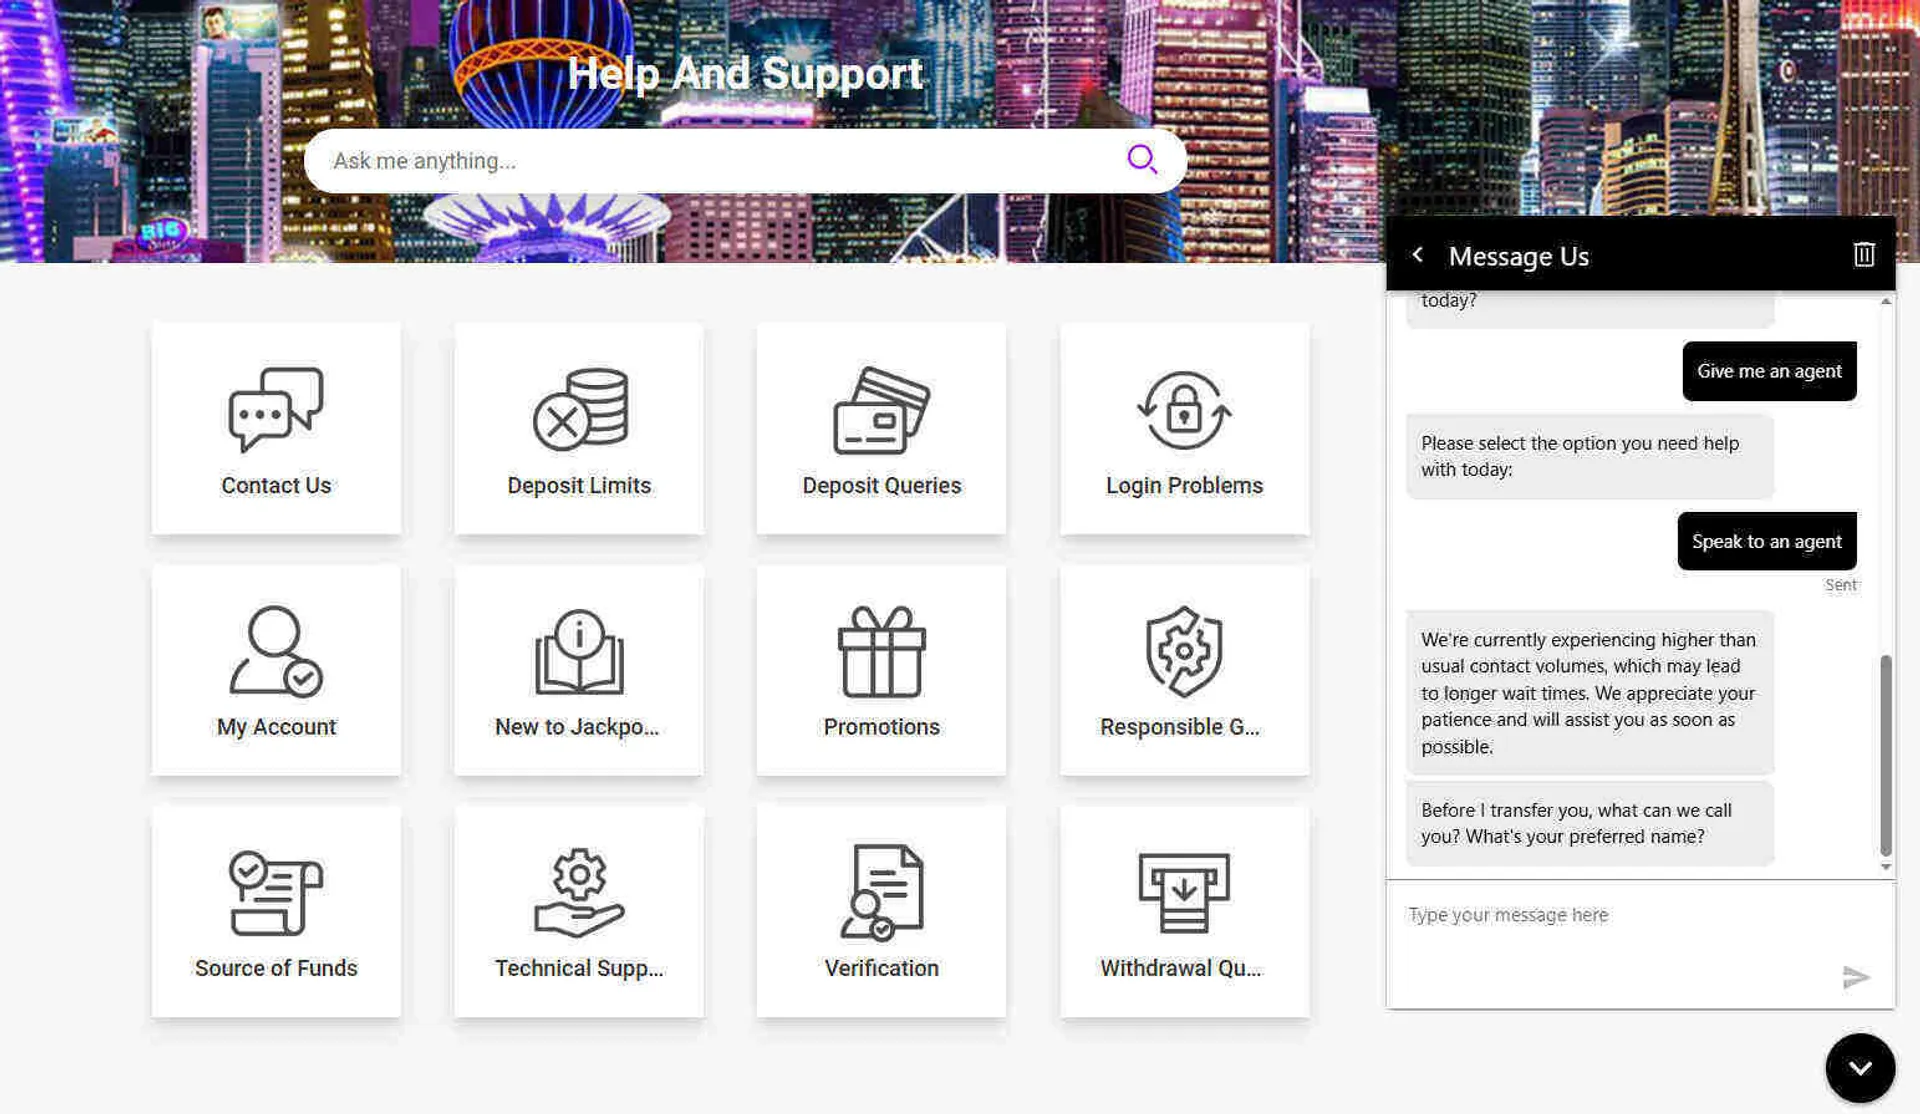The width and height of the screenshot is (1920, 1114).
Task: Open Technical Support gear icon
Action: (x=579, y=895)
